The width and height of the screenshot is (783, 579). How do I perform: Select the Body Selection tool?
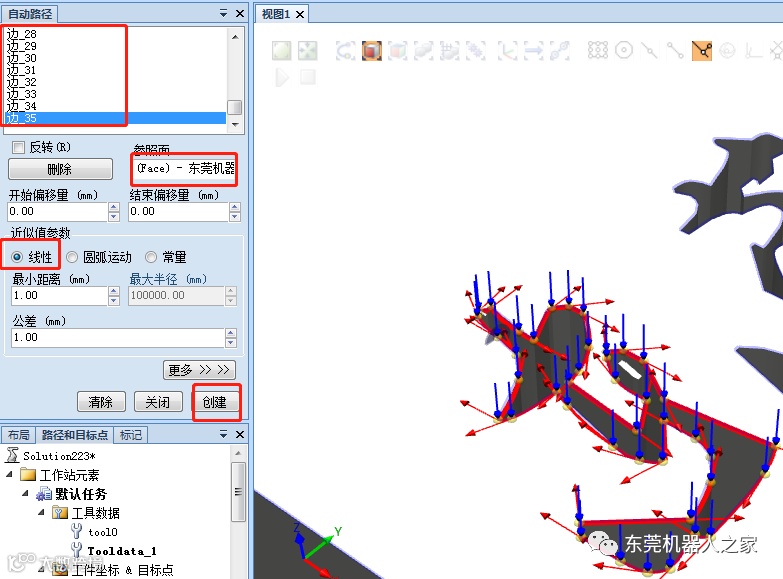click(397, 50)
